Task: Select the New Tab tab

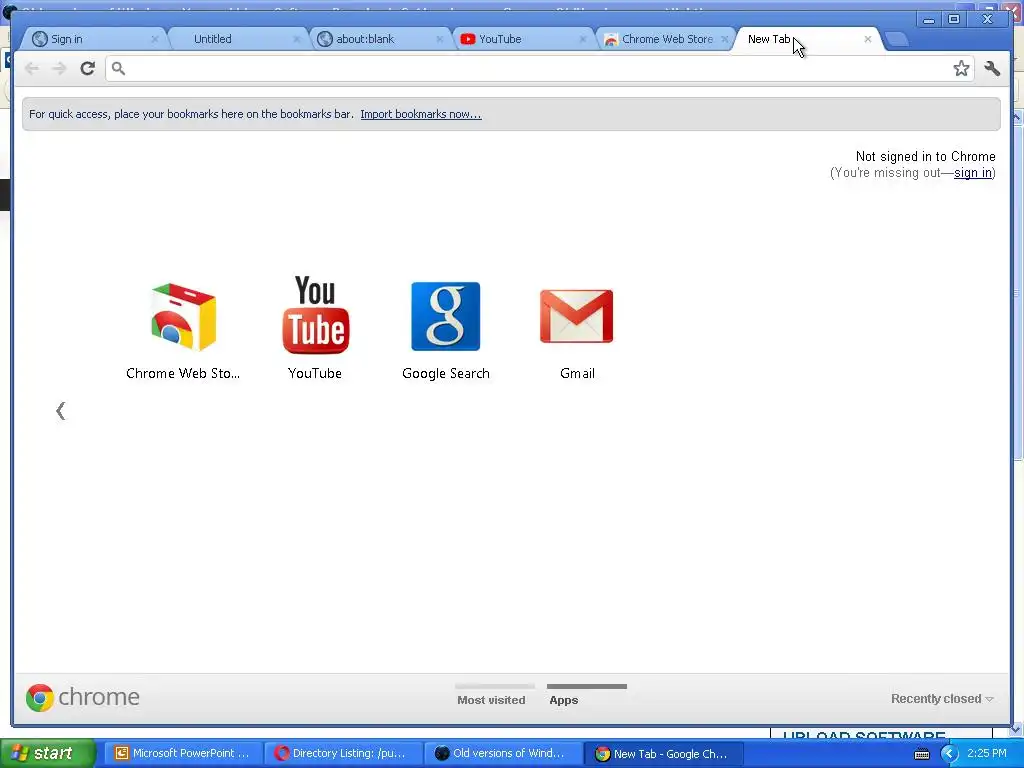Action: pos(807,39)
